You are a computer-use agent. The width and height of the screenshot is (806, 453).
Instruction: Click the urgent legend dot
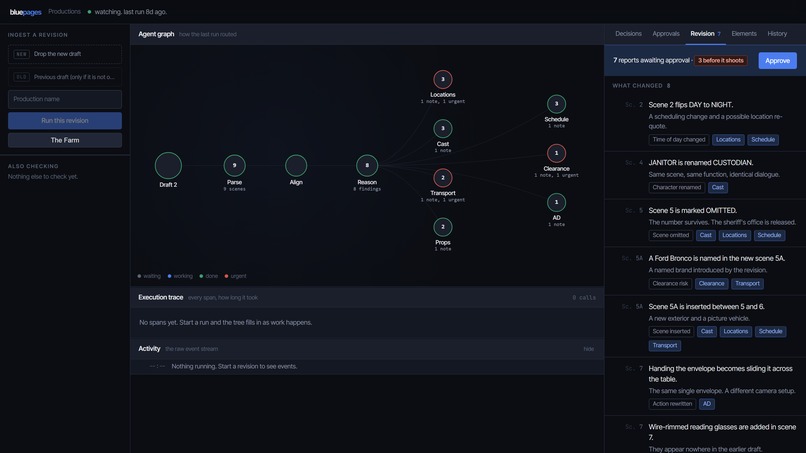pos(226,276)
